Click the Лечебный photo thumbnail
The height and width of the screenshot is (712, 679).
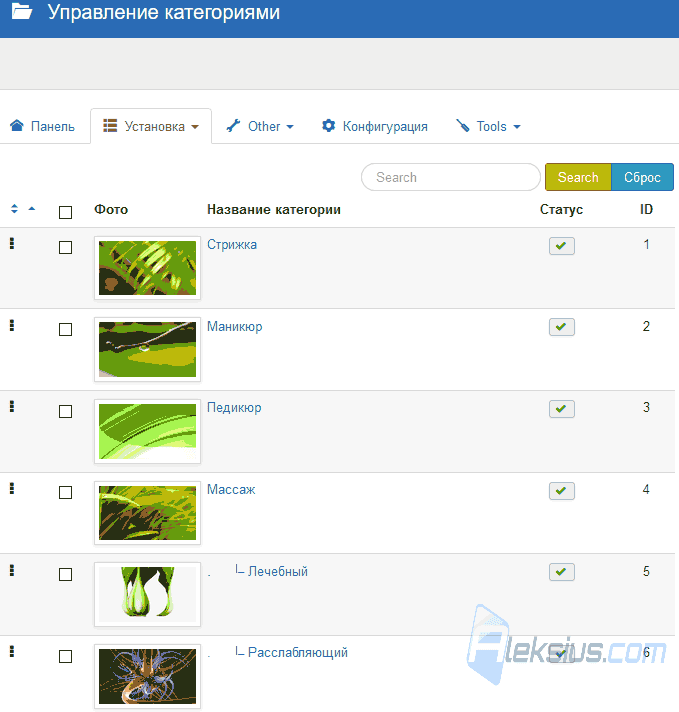point(147,594)
